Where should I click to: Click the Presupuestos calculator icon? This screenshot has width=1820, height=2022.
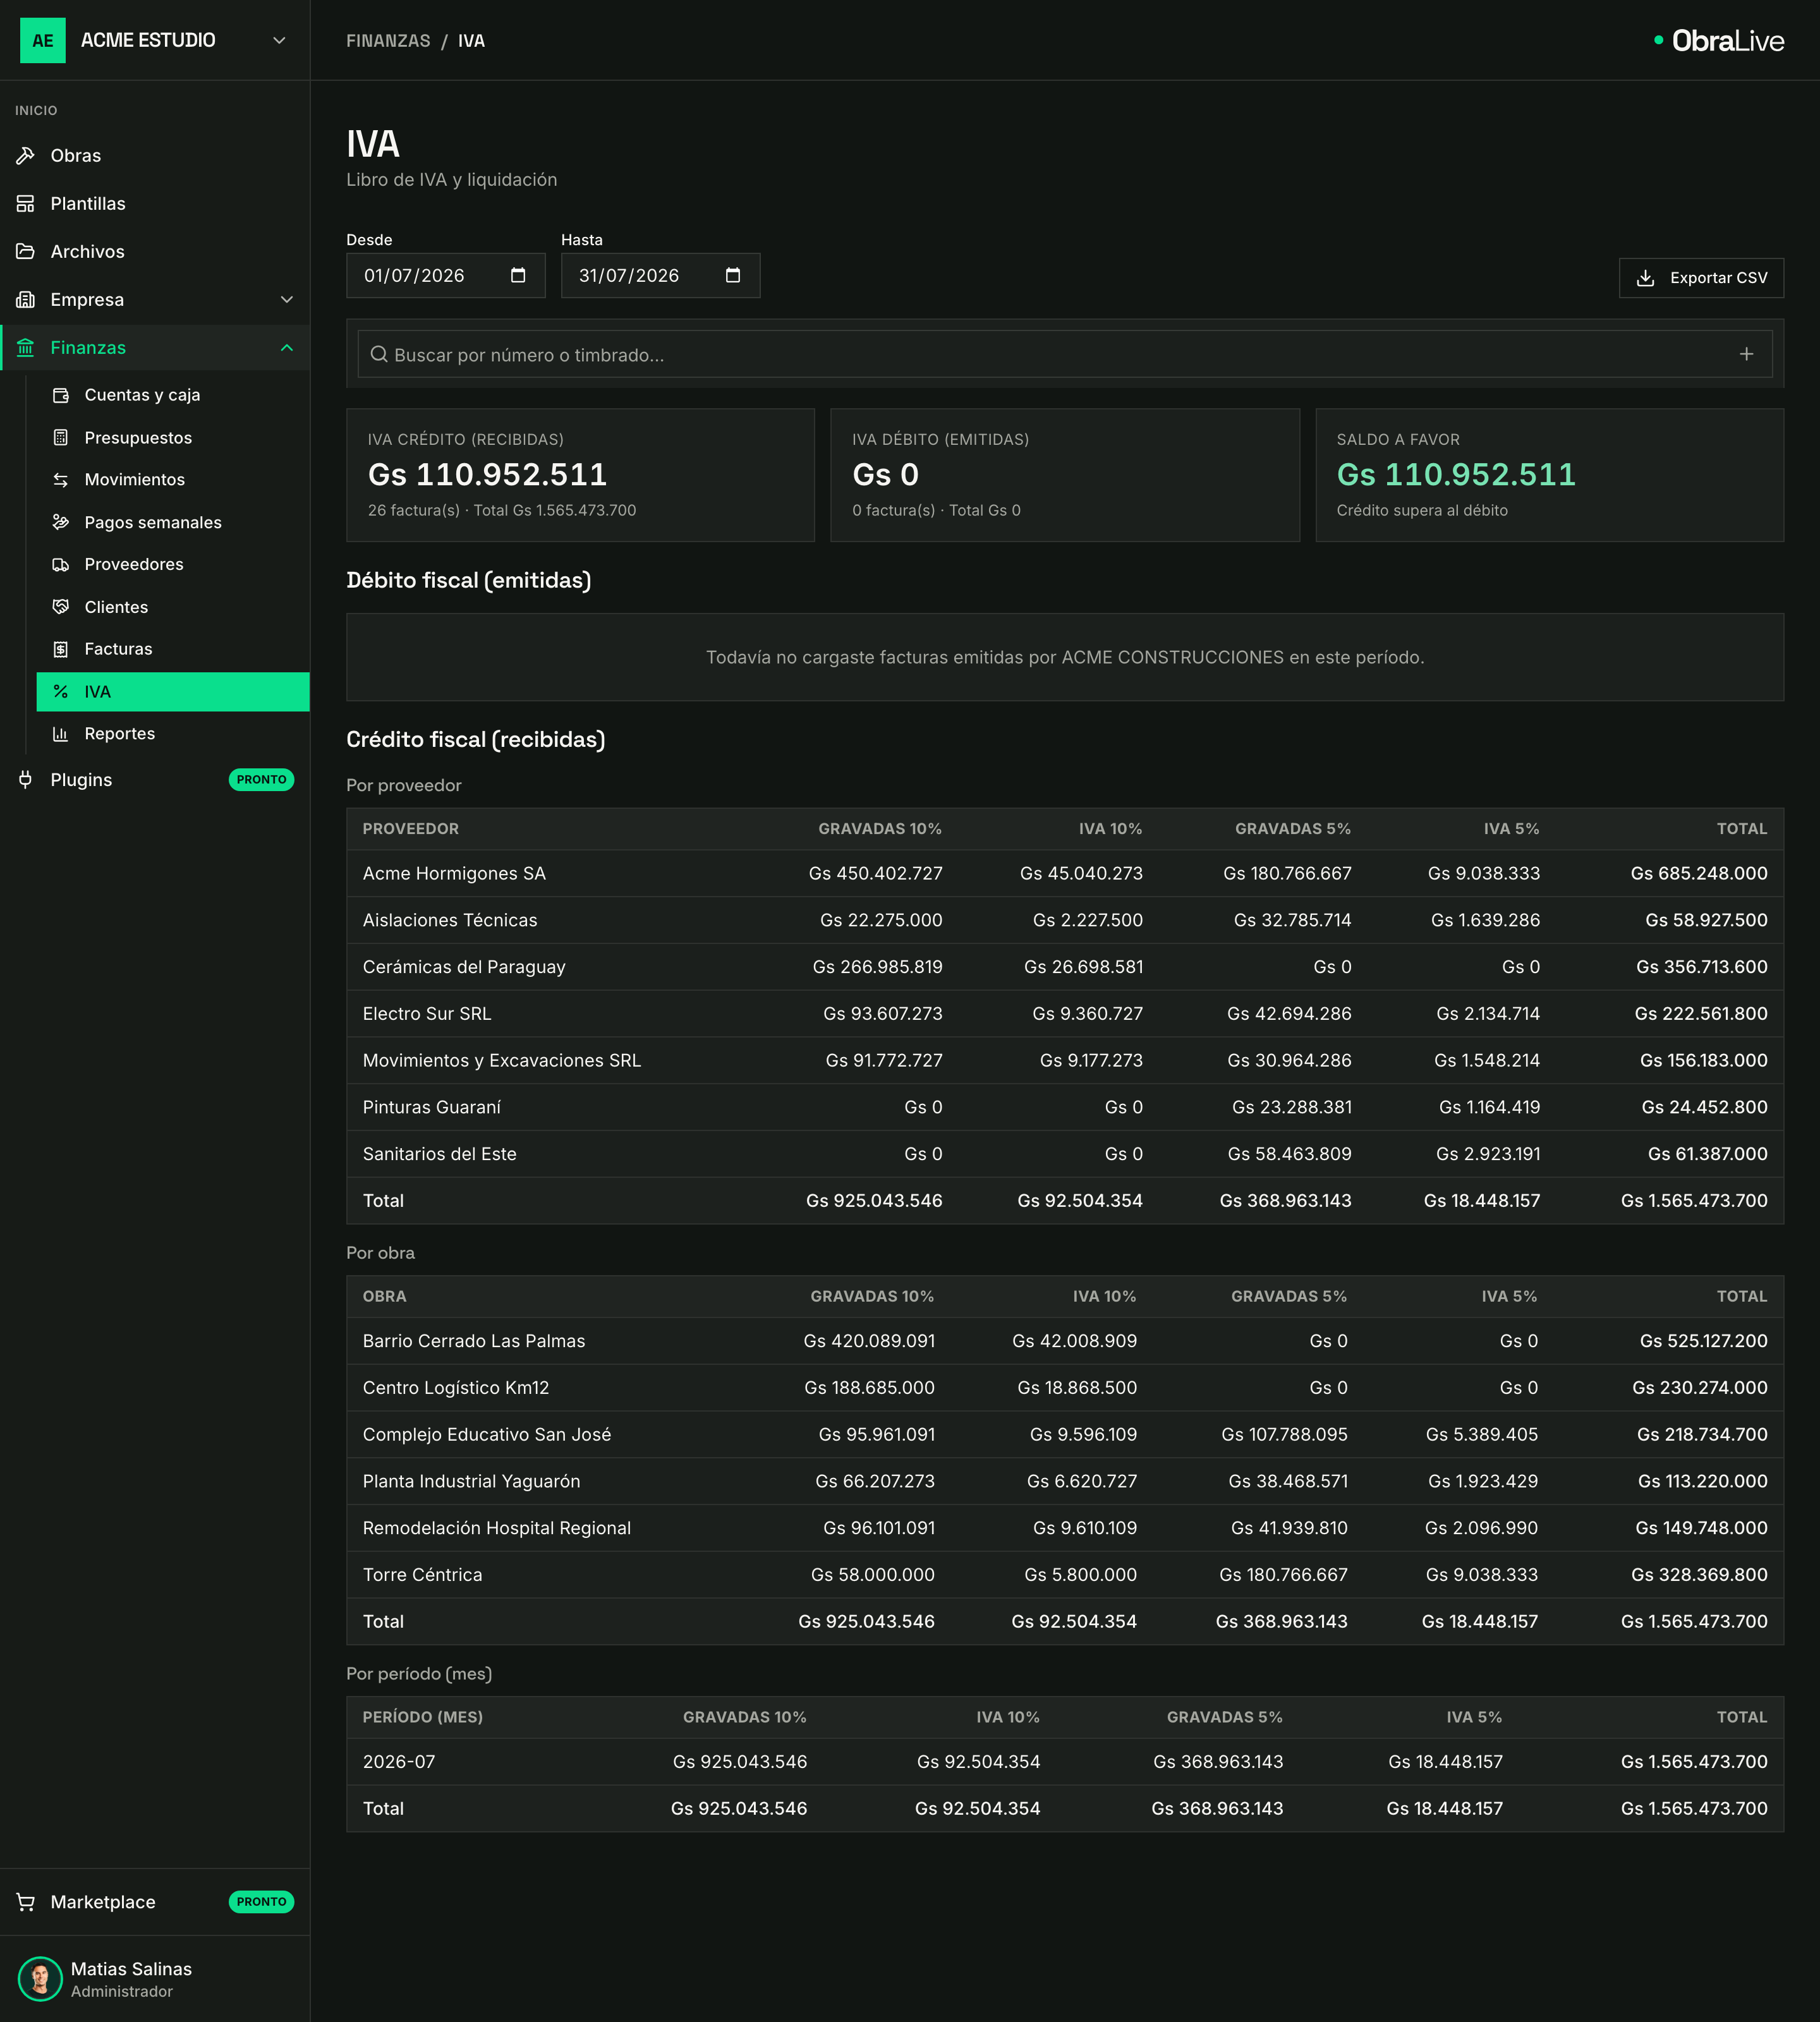(x=61, y=437)
